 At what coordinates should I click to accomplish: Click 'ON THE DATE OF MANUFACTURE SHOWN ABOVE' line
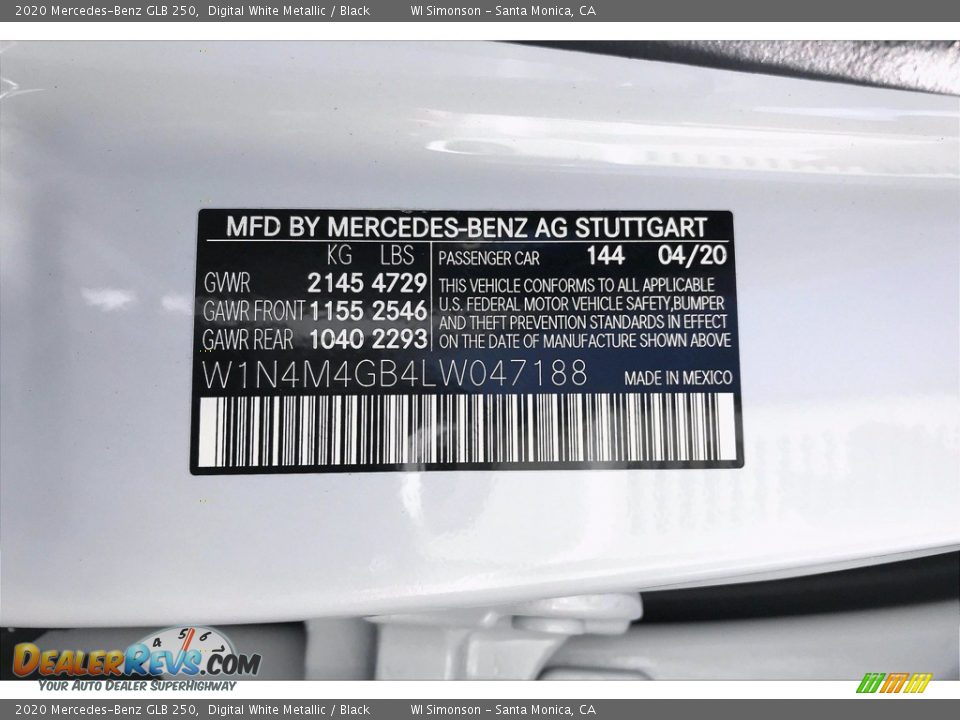tap(585, 341)
